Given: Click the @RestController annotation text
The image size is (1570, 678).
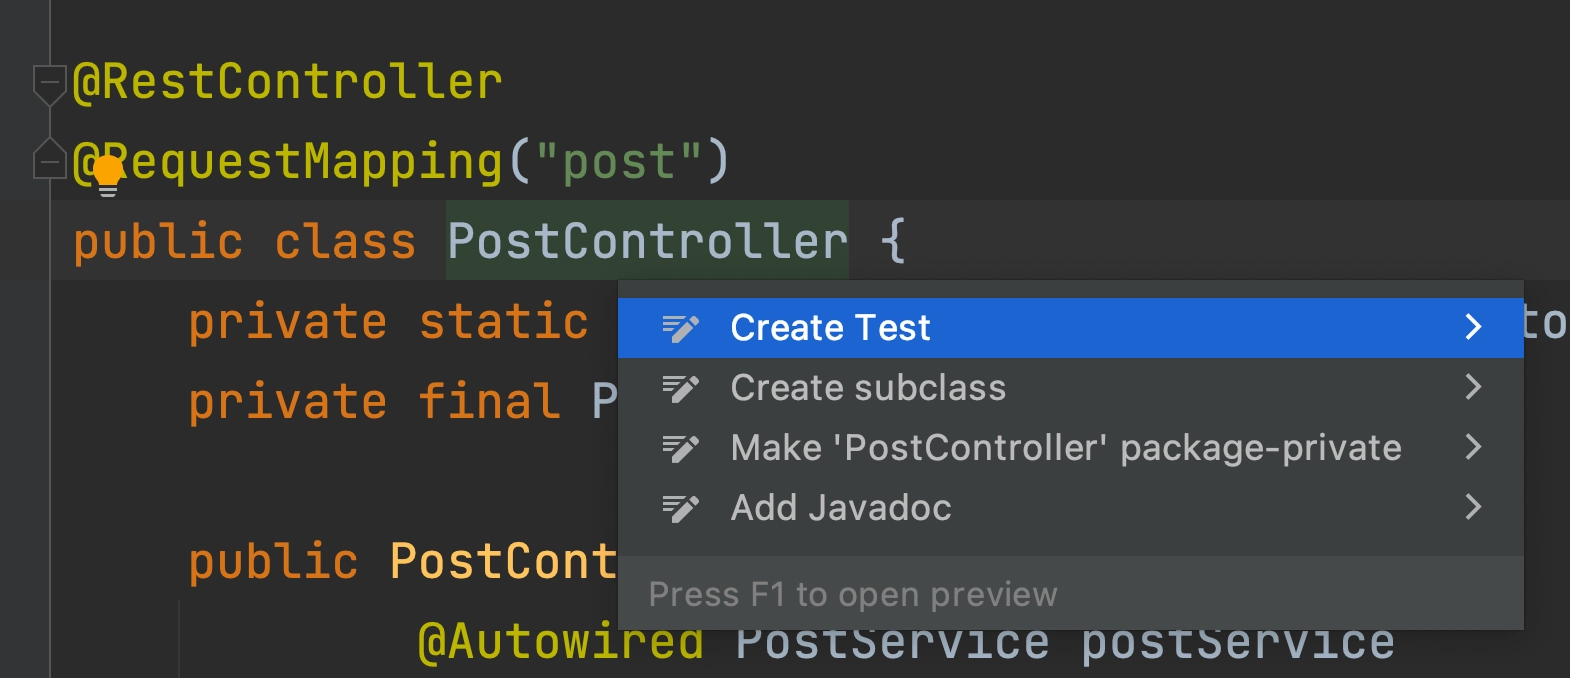Looking at the screenshot, I should click(x=287, y=82).
